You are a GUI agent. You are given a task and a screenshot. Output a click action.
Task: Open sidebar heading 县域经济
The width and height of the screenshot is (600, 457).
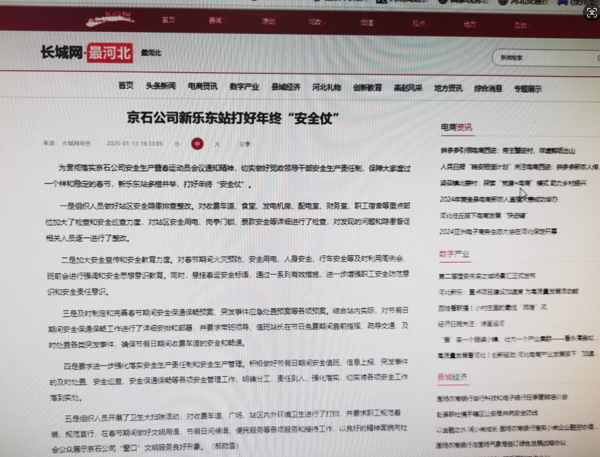pos(452,377)
